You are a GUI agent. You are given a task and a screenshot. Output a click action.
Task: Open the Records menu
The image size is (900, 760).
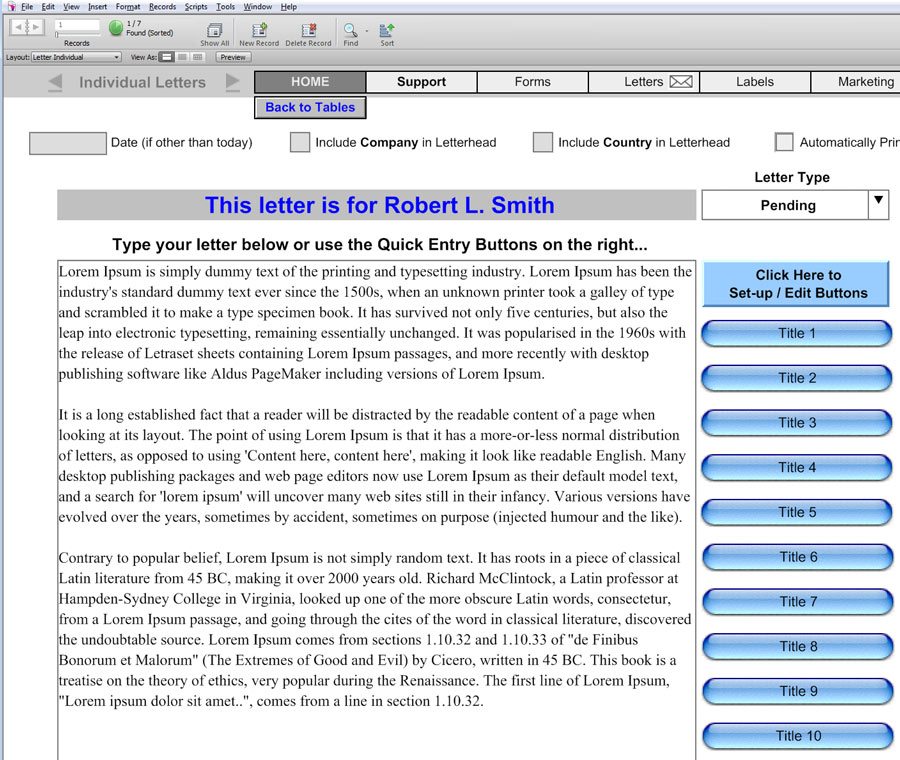click(162, 7)
